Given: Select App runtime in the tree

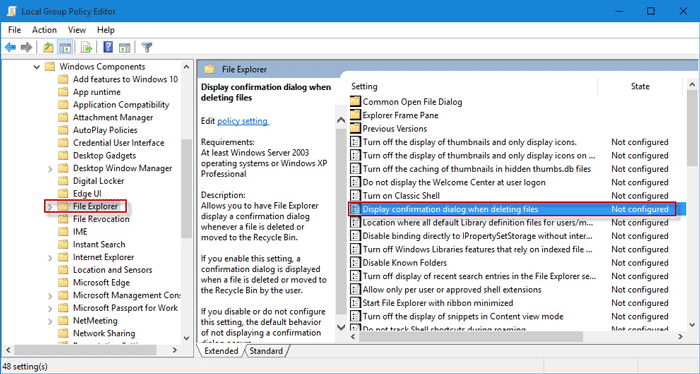Looking at the screenshot, I should (x=96, y=92).
